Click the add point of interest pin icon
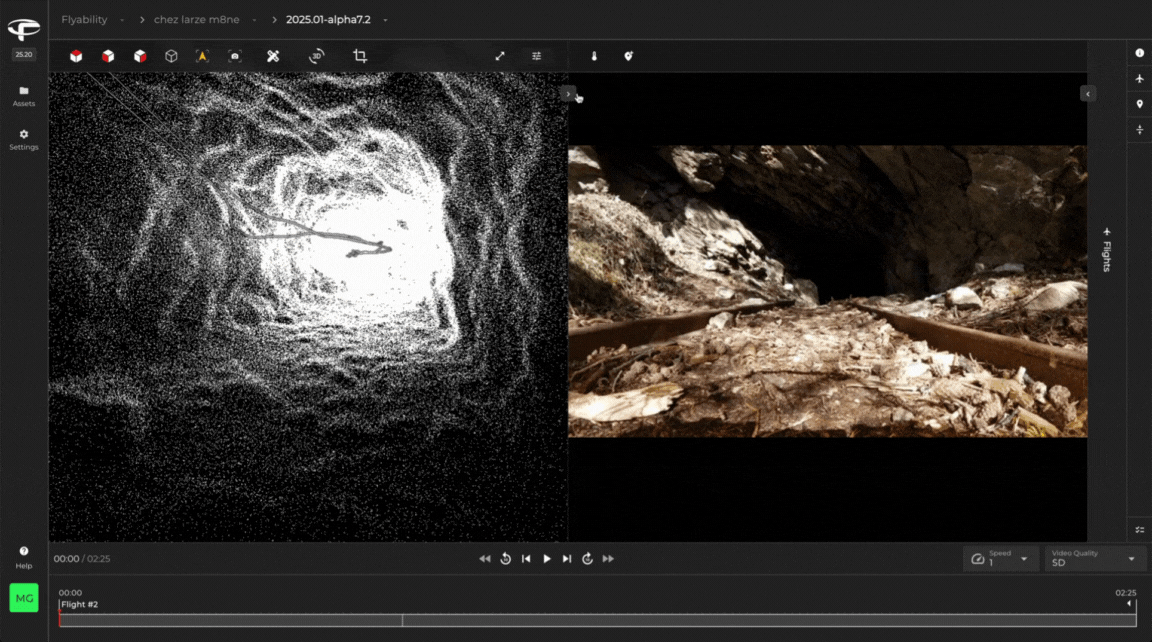 point(628,56)
